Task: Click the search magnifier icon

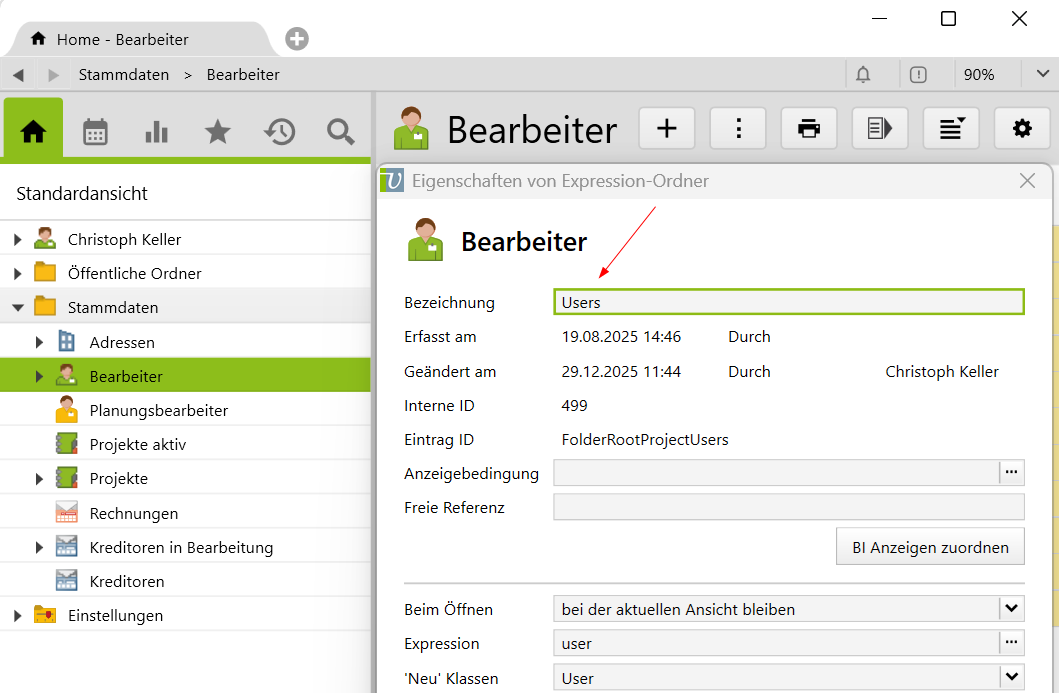Action: click(341, 131)
